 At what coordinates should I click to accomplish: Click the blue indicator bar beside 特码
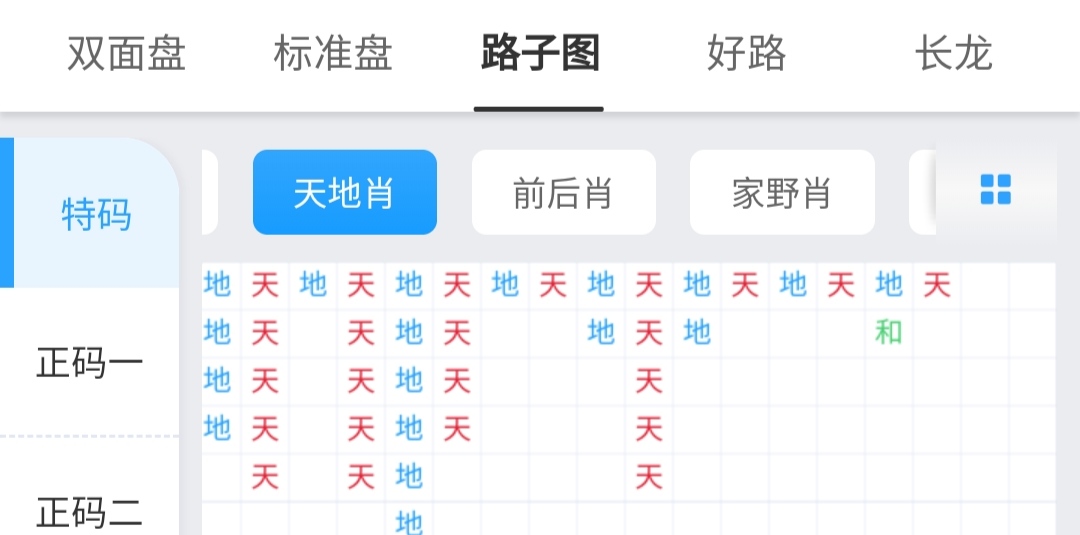coord(6,213)
